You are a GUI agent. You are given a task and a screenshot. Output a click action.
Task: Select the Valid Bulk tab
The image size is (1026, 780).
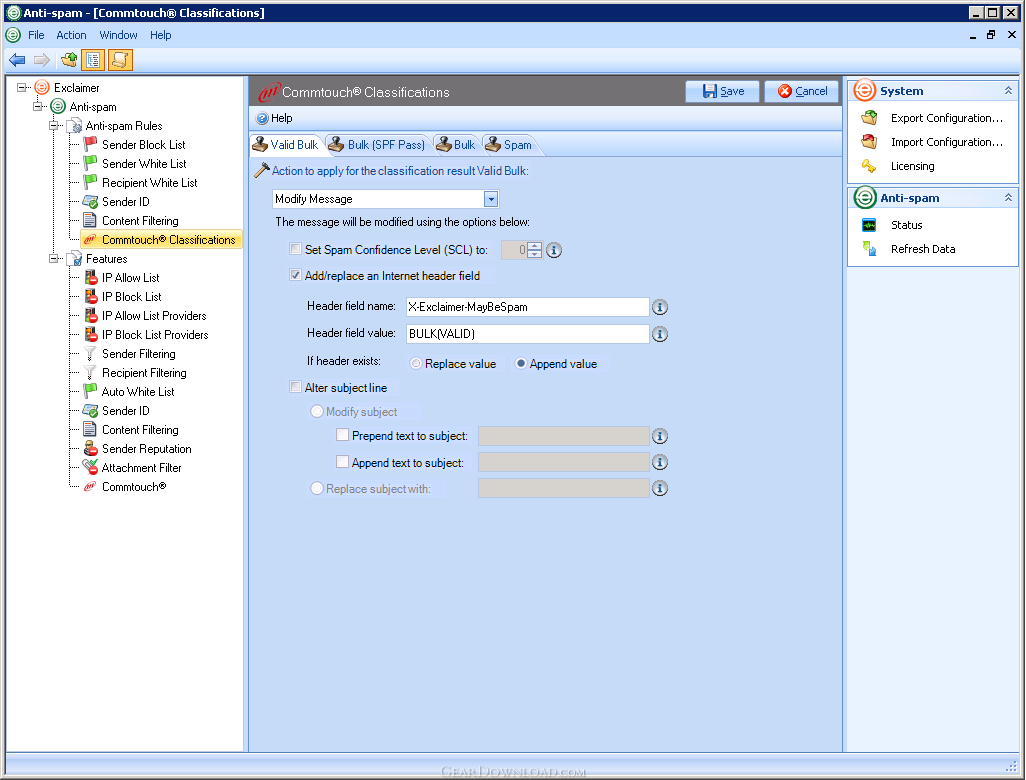286,145
